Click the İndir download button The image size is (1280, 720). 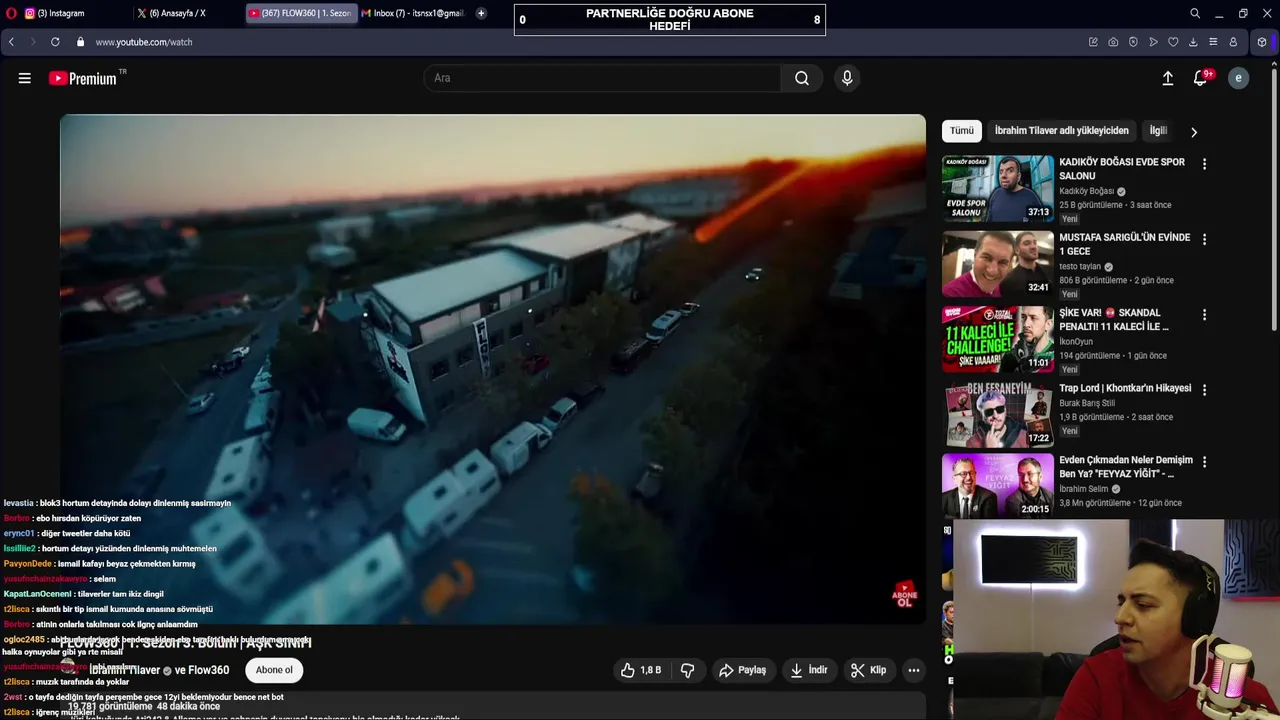[x=809, y=670]
